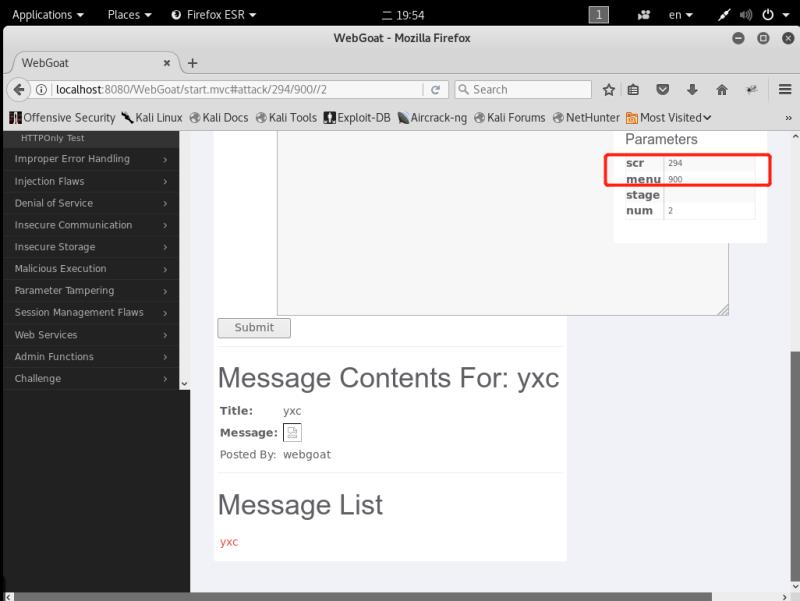Click the Submit button

point(254,328)
